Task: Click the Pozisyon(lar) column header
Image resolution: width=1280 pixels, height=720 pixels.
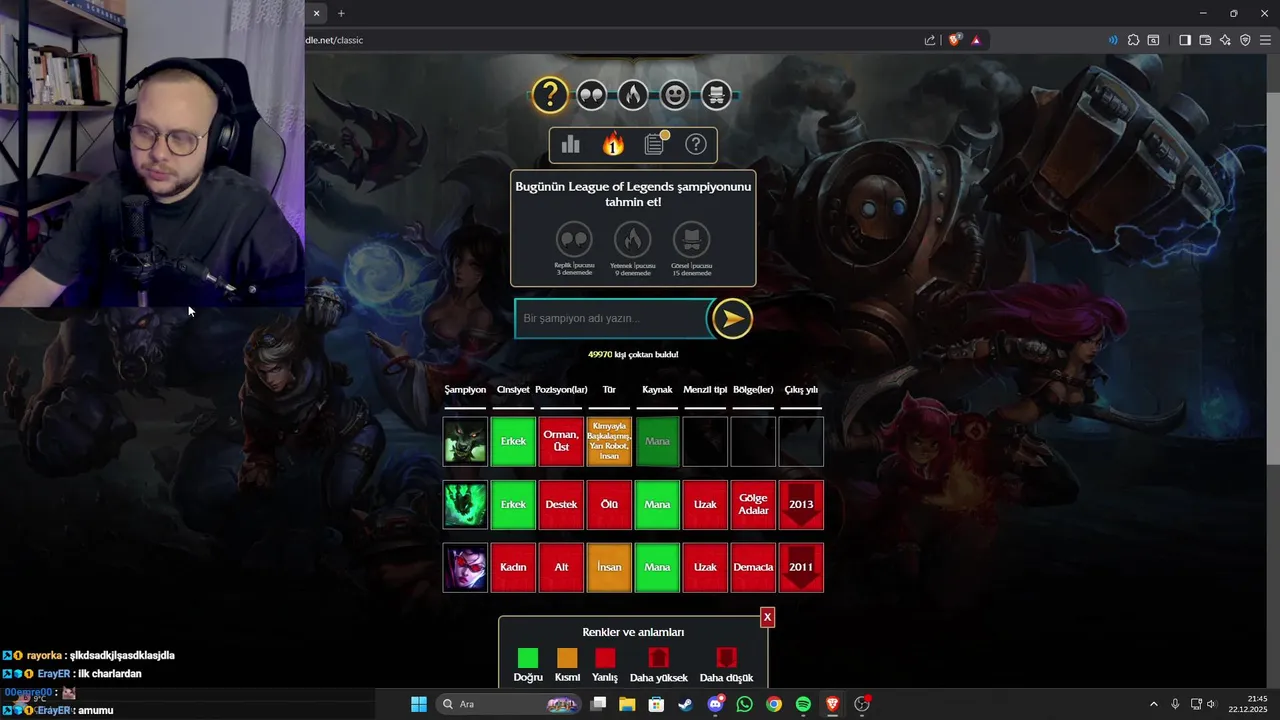Action: coord(561,390)
